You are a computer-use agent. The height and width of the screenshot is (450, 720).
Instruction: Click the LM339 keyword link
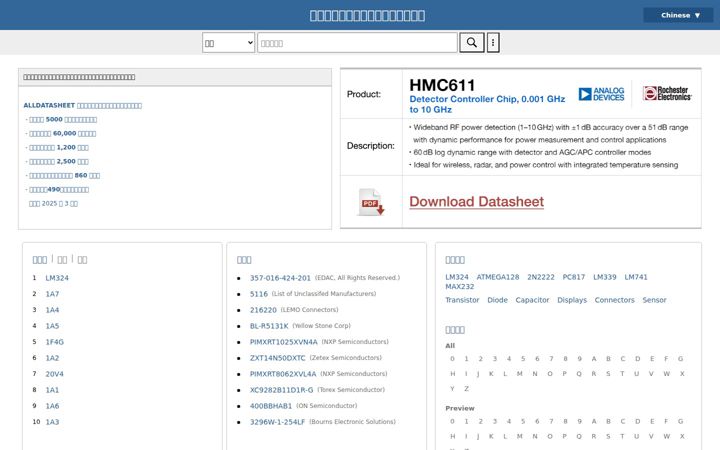605,277
